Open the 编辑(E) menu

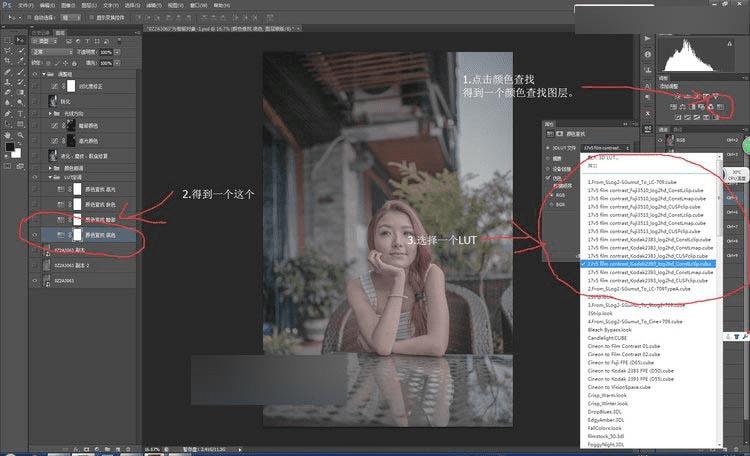[47, 5]
